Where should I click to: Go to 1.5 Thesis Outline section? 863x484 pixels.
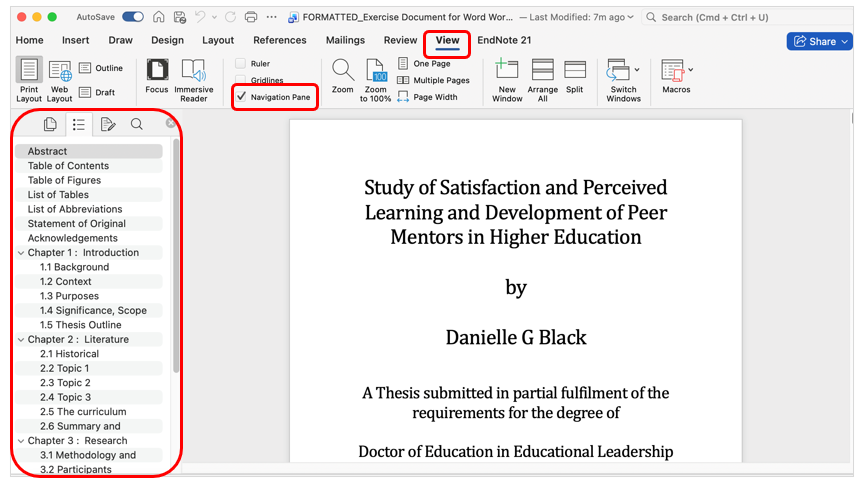[x=89, y=325]
